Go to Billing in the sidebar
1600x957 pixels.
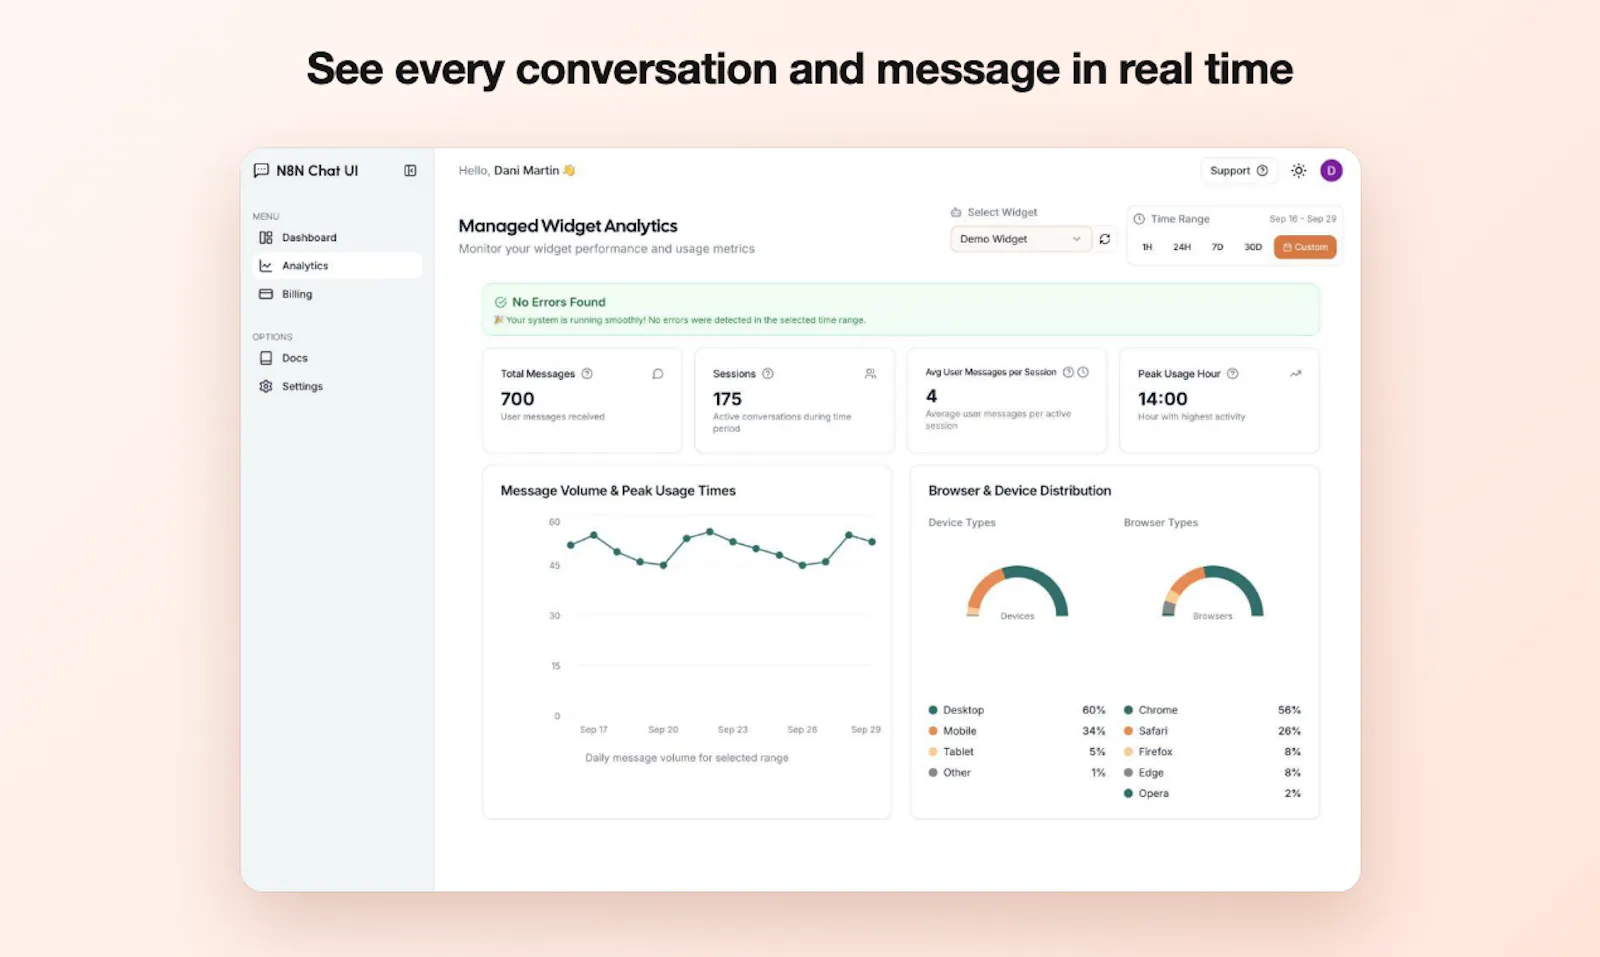click(336, 294)
